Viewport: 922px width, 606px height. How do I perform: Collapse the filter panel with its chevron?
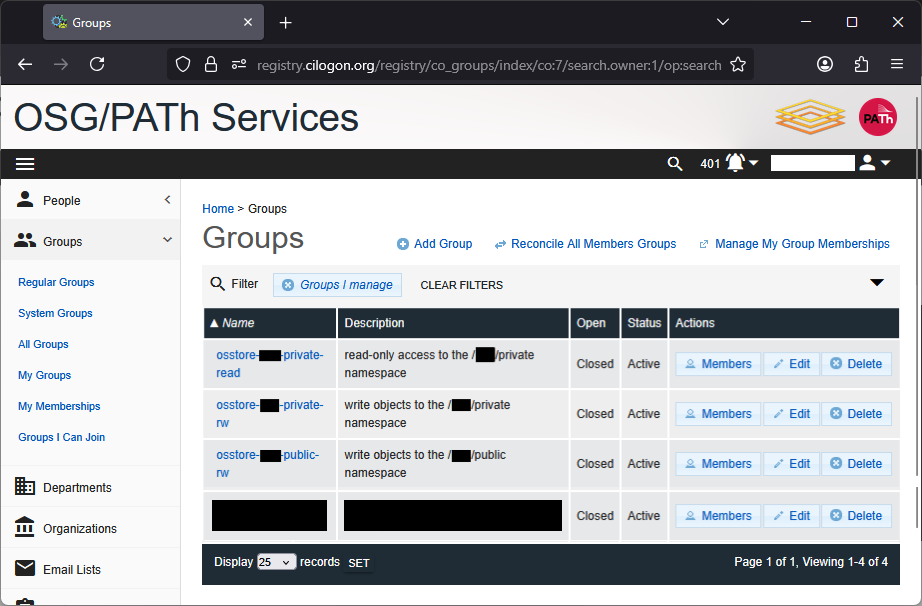point(877,284)
